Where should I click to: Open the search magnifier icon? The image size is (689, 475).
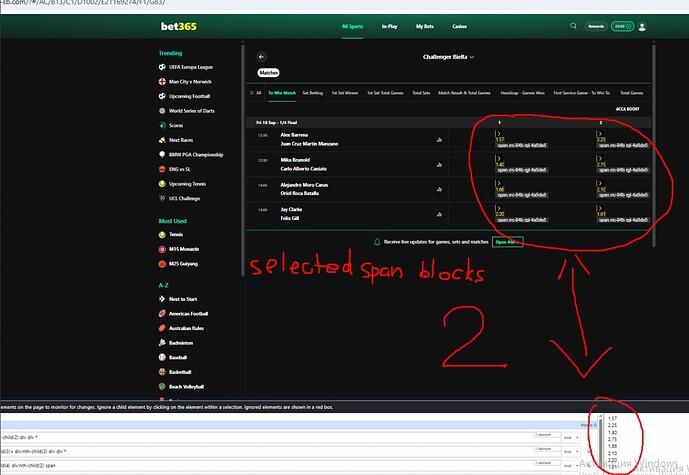(x=573, y=26)
